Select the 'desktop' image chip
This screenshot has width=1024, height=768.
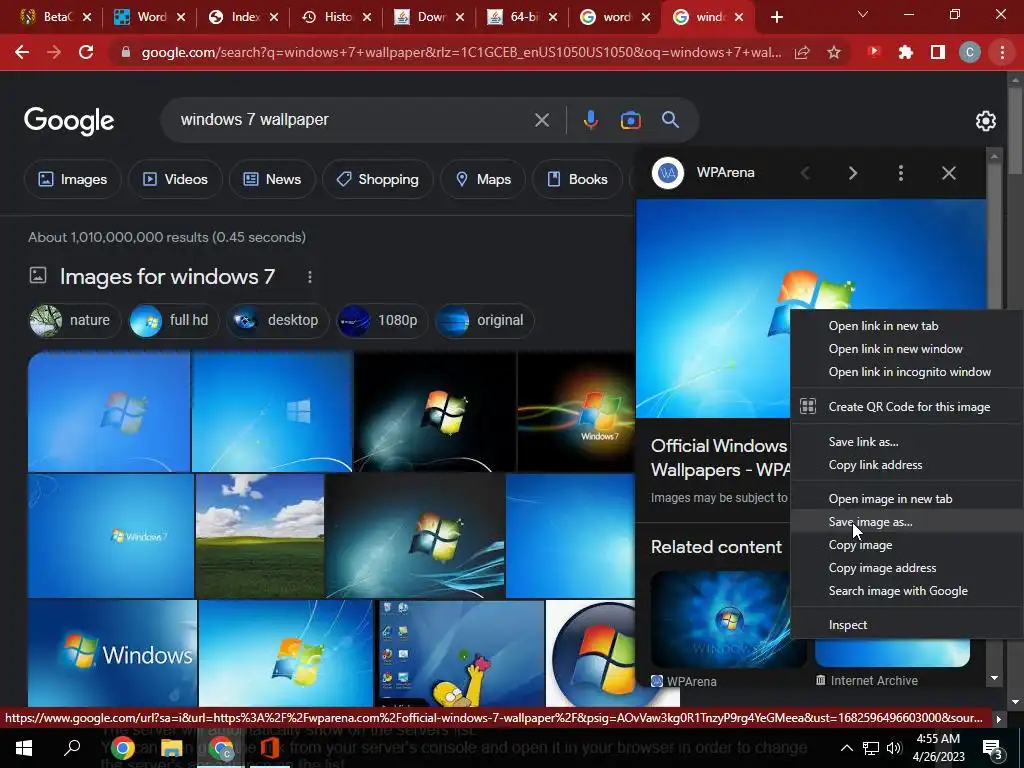278,321
